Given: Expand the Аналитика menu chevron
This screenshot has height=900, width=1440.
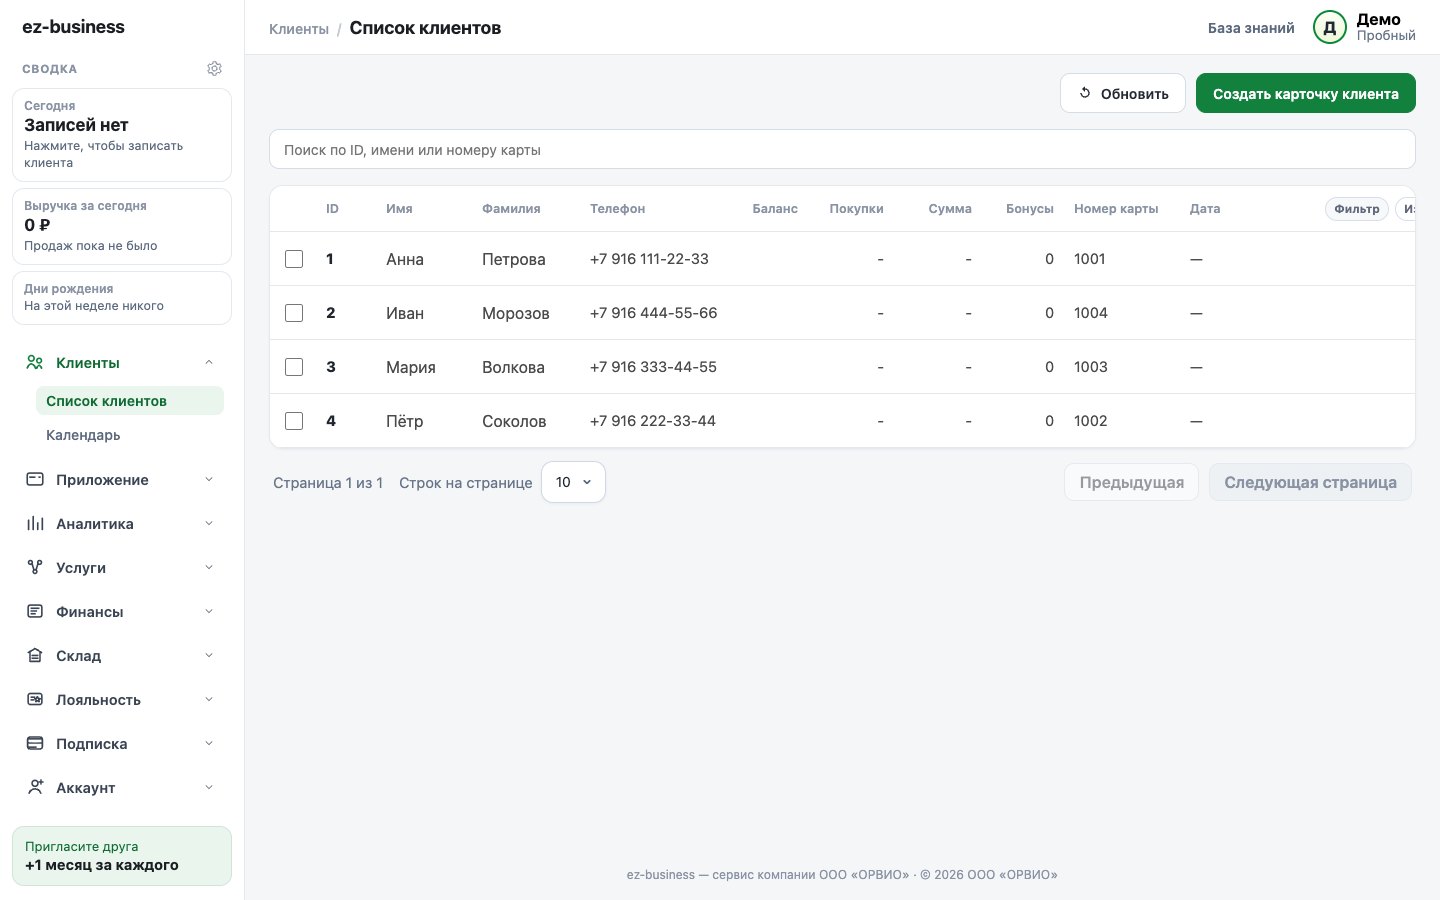Looking at the screenshot, I should [209, 524].
